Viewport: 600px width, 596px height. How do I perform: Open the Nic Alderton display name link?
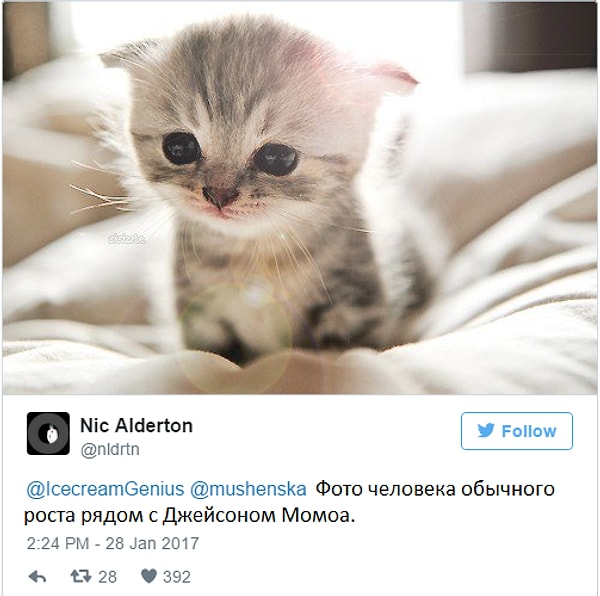click(x=136, y=425)
